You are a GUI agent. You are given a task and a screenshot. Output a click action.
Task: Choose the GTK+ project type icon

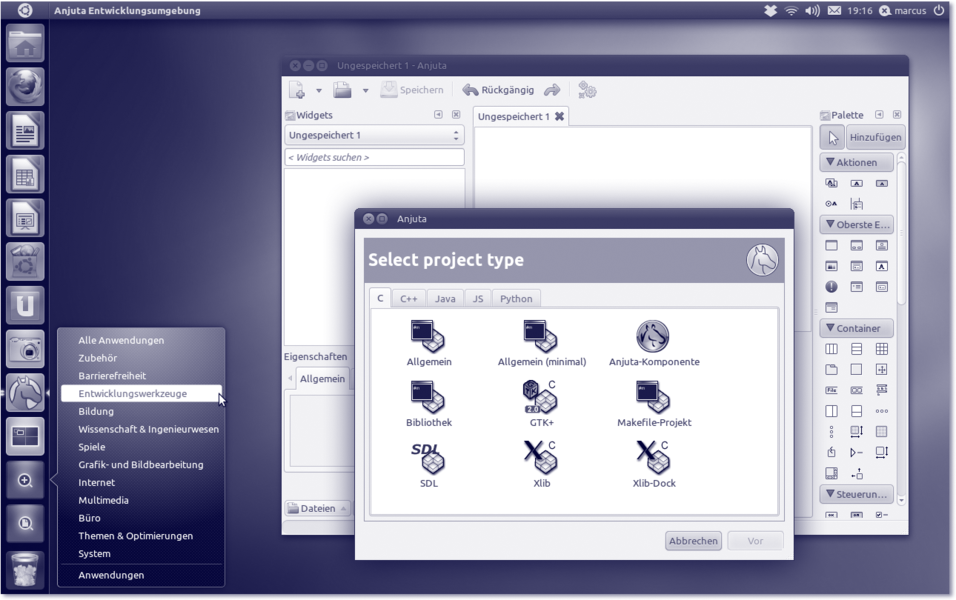pos(541,397)
